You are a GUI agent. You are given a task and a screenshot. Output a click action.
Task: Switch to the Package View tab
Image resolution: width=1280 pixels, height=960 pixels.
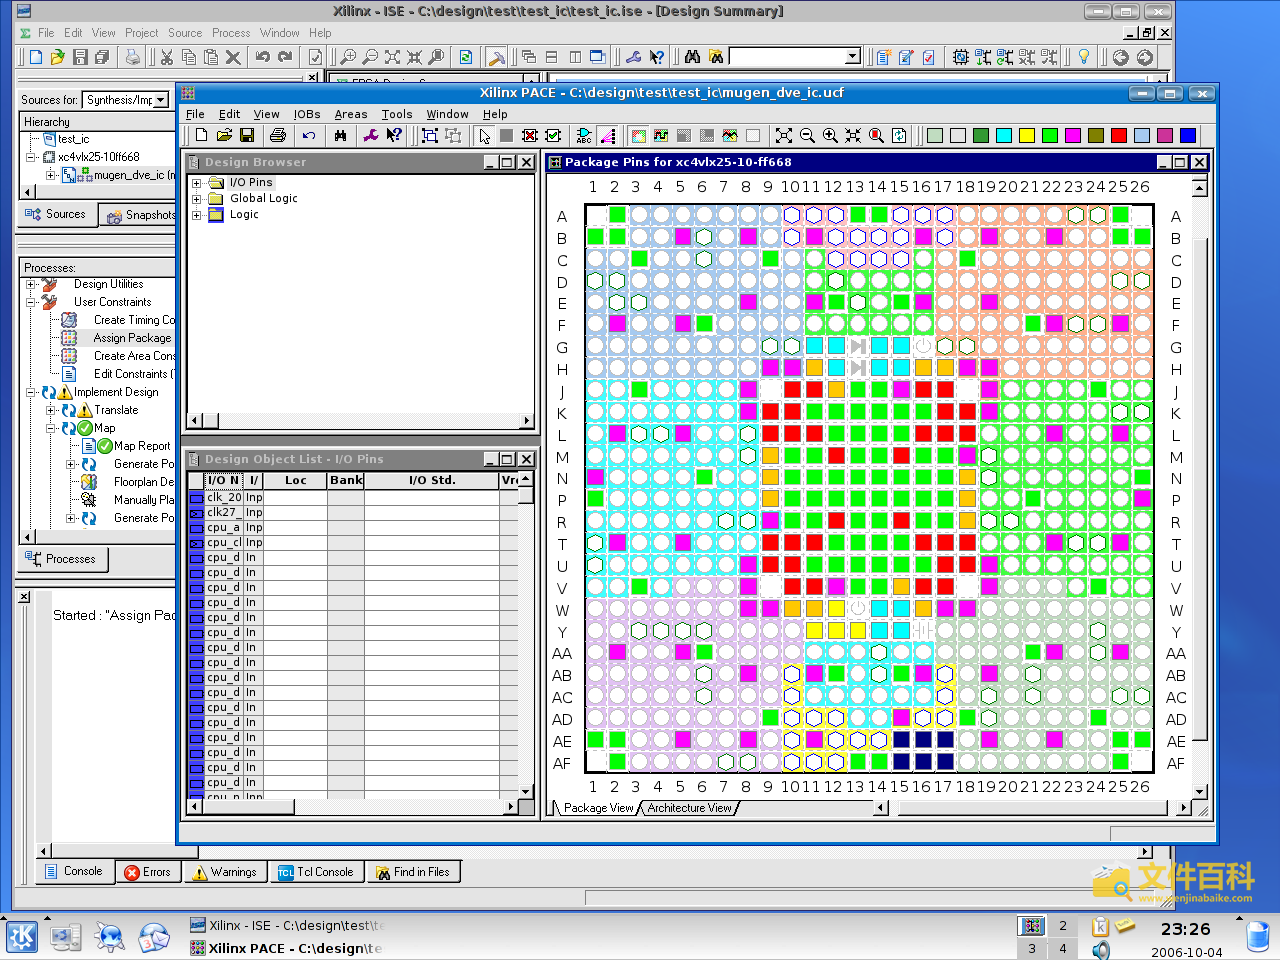598,808
